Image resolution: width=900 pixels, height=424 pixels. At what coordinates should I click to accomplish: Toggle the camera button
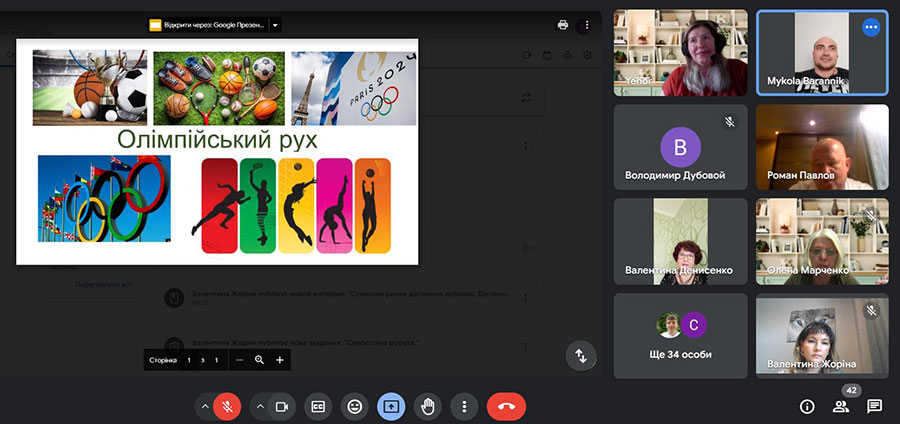pos(281,407)
